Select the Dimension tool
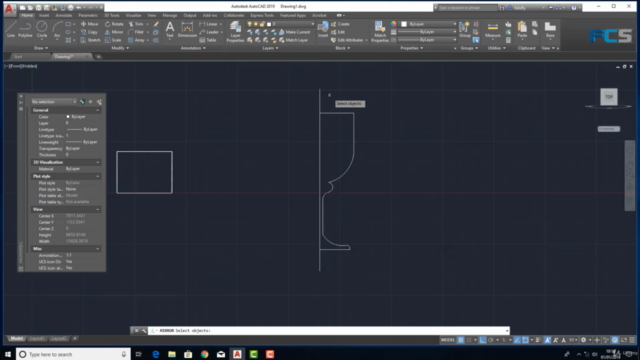 pyautogui.click(x=187, y=29)
